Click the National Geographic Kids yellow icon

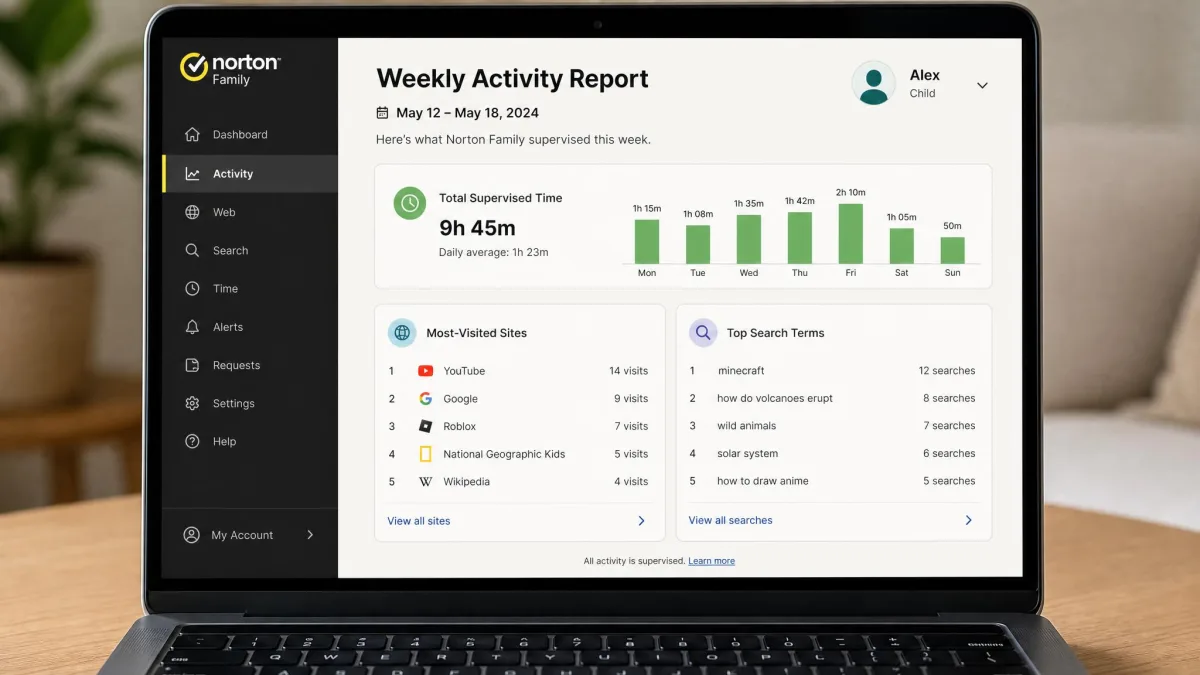[x=425, y=454]
